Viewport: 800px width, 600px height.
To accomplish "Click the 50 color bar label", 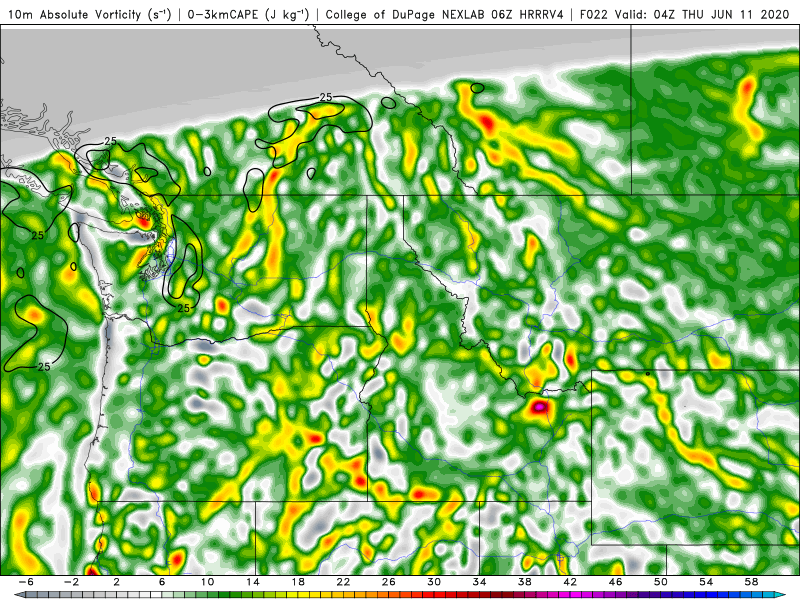I will [x=661, y=582].
